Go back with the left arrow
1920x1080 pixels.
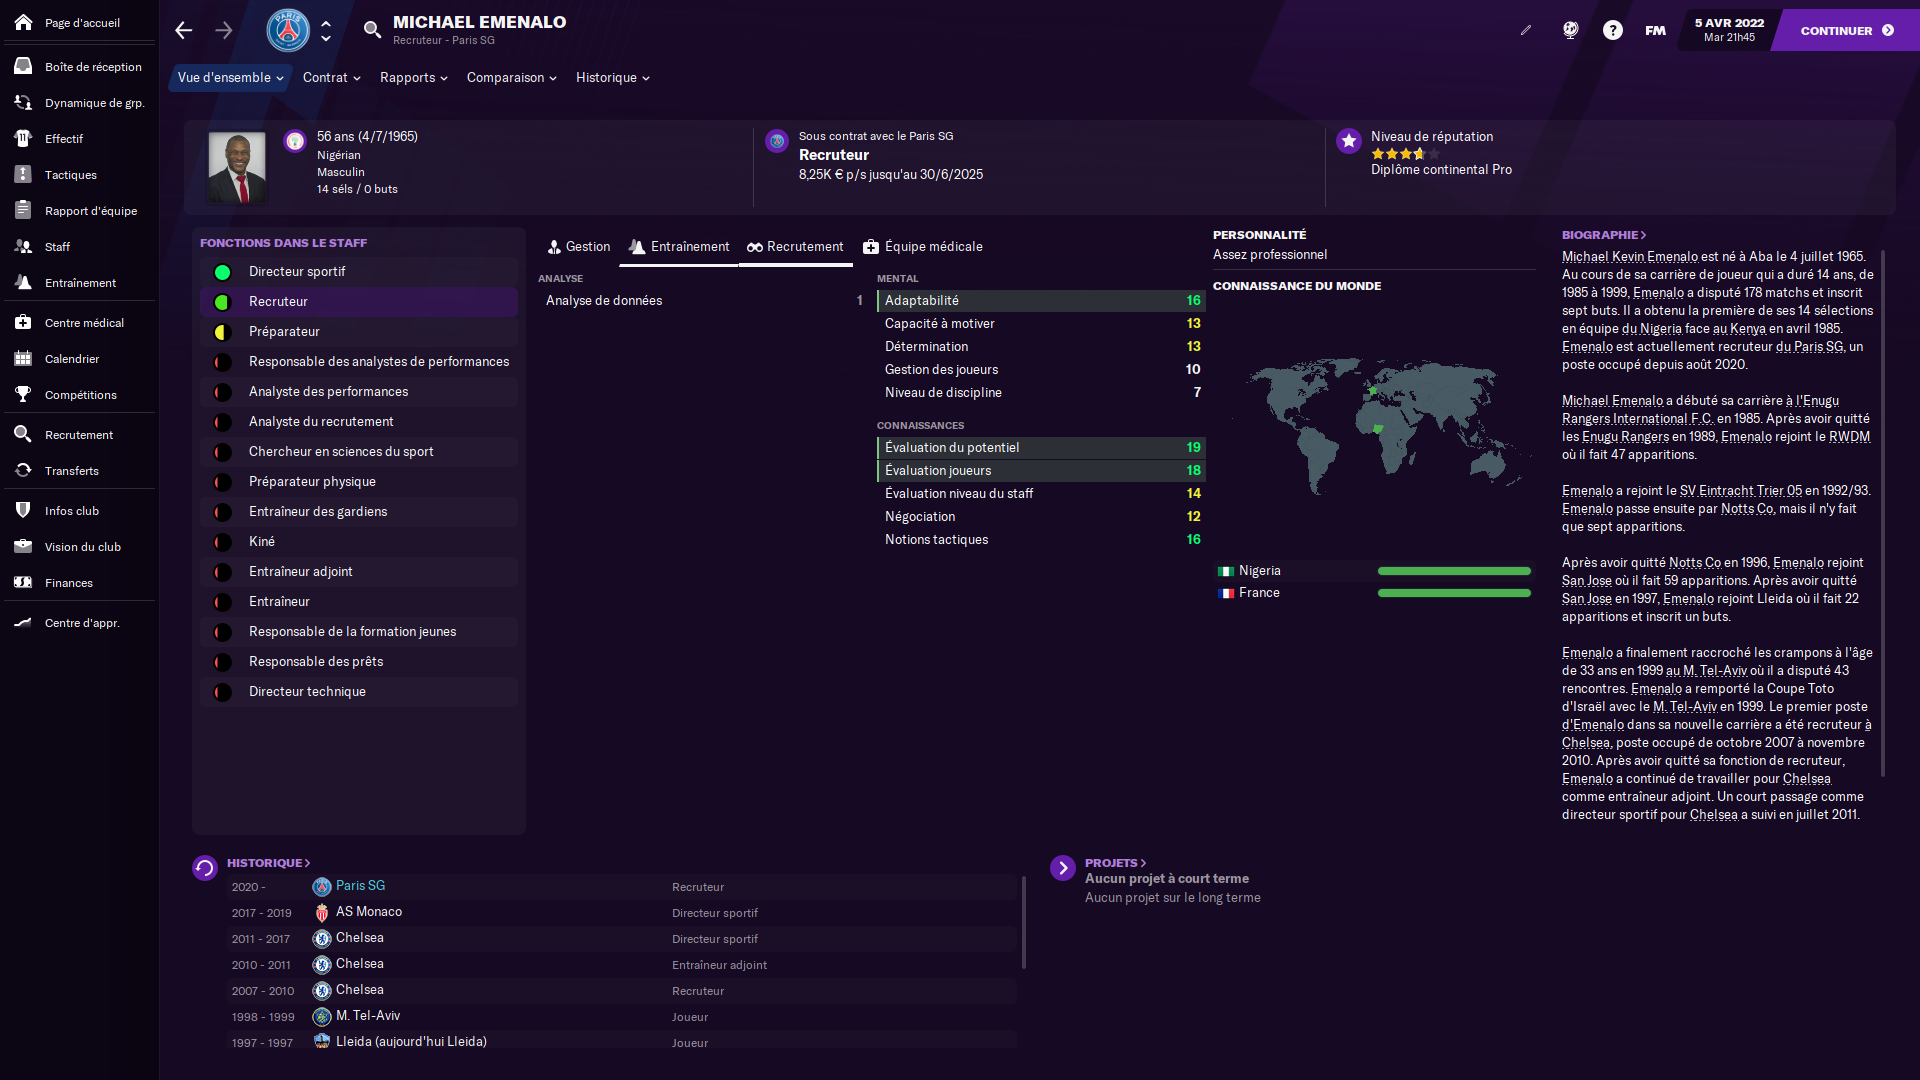click(183, 30)
